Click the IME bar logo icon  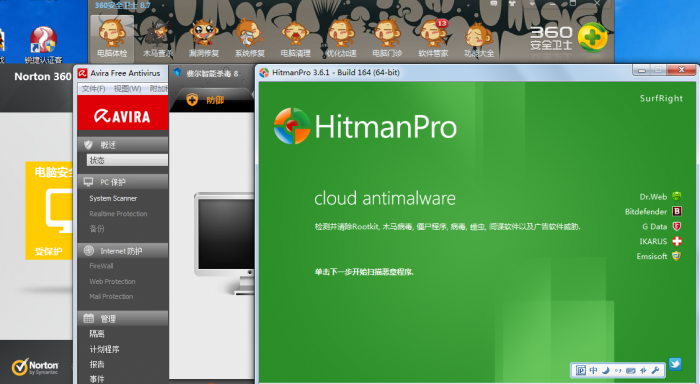click(580, 370)
